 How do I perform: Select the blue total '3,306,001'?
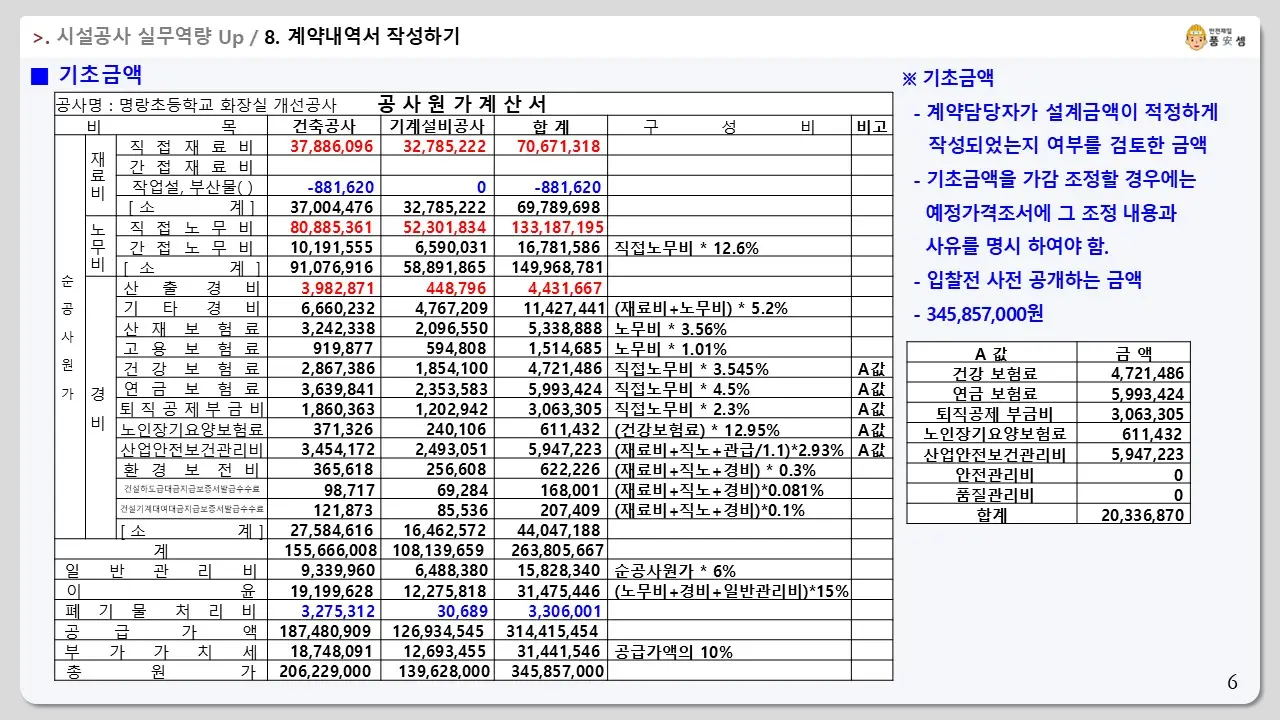(565, 611)
